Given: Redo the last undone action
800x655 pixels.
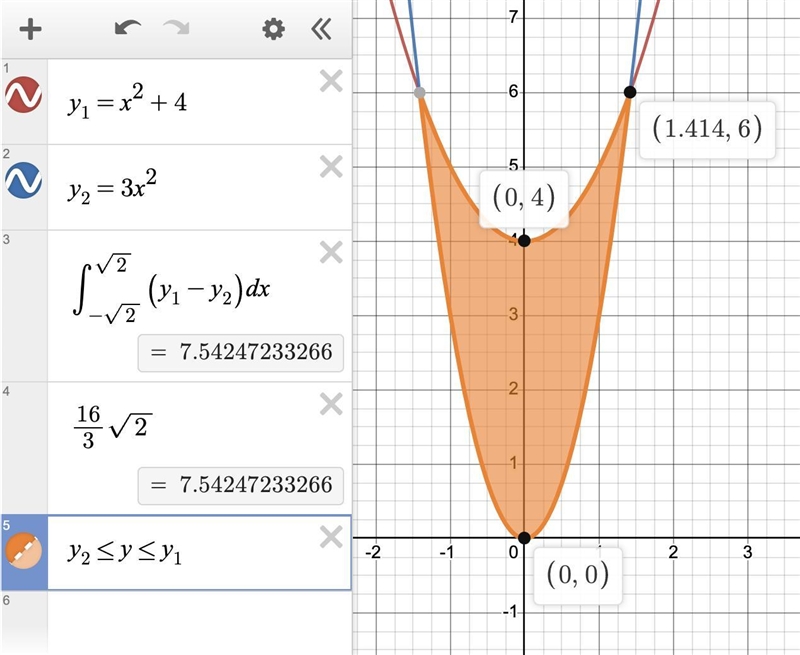Looking at the screenshot, I should pyautogui.click(x=176, y=28).
